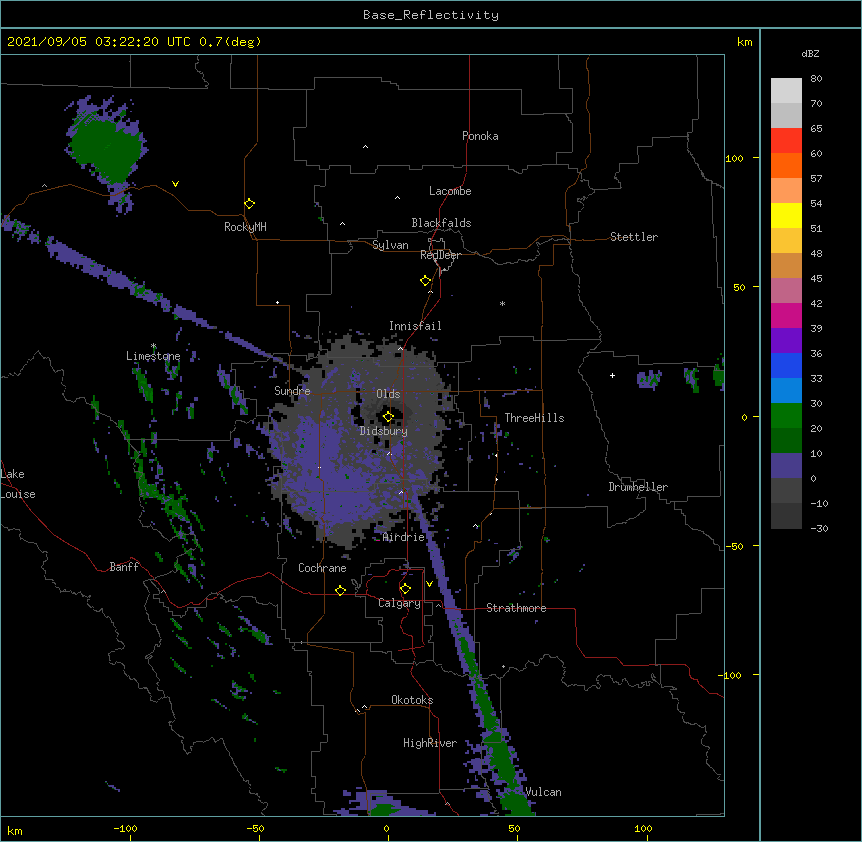Click the Innisfail town label
This screenshot has height=842, width=862.
(x=415, y=326)
